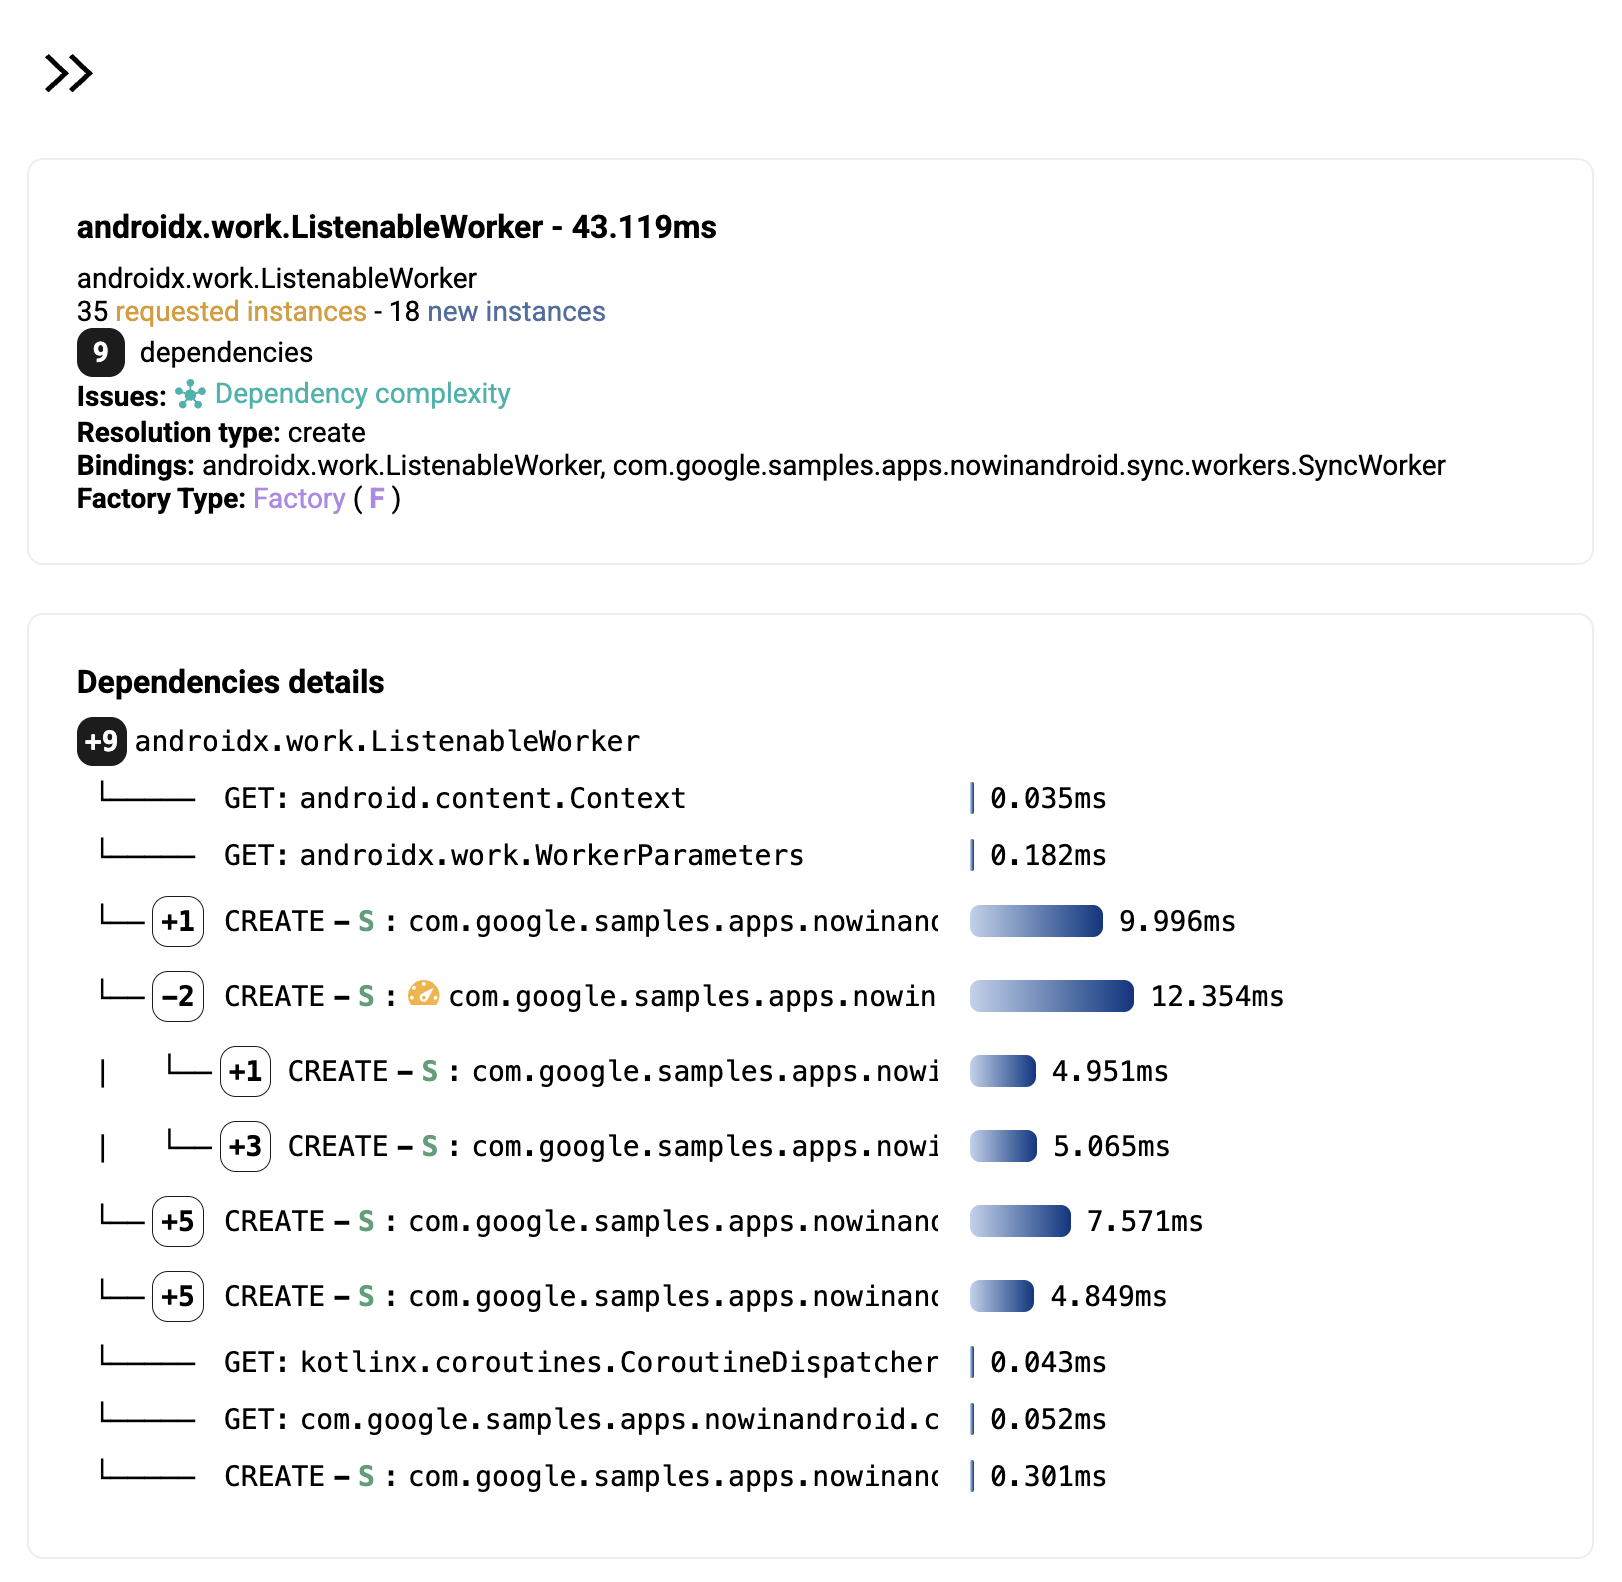
Task: Click the black 9 dependencies badge
Action: pyautogui.click(x=100, y=352)
